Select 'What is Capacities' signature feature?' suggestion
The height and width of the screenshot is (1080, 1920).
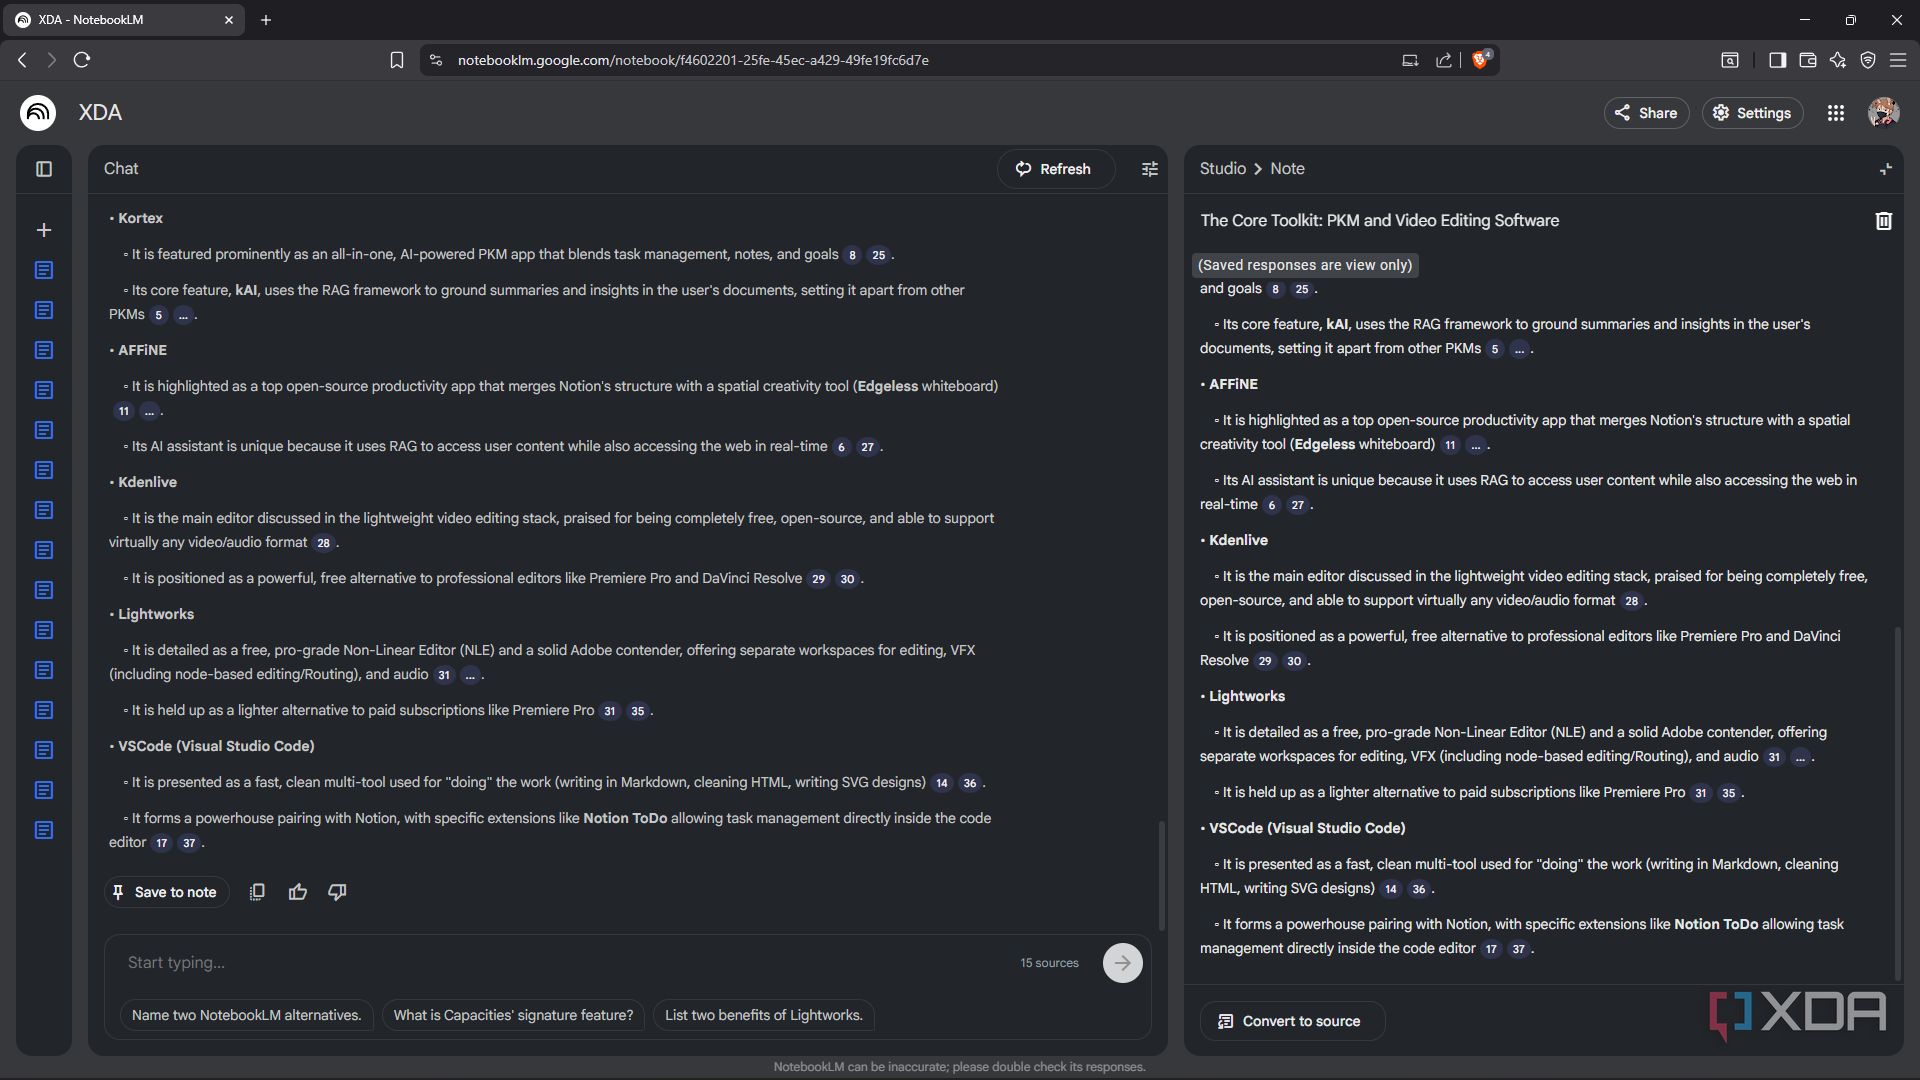(513, 1015)
